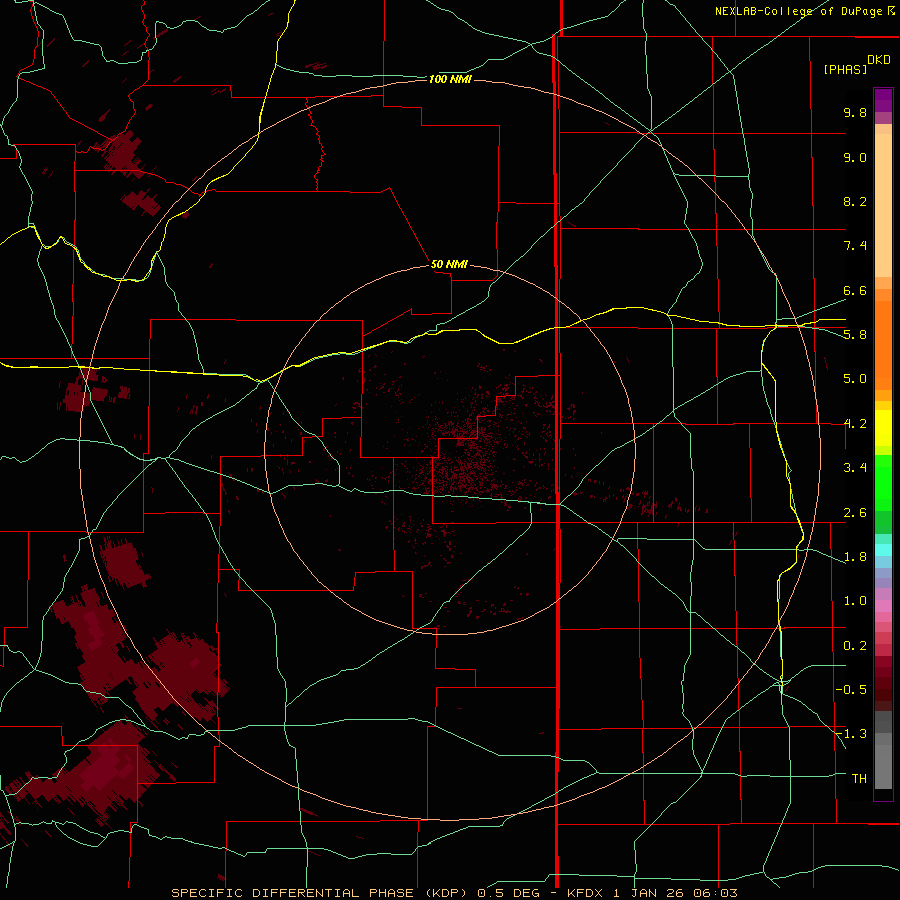Select the 5.8 legend value
This screenshot has width=900, height=900.
(x=855, y=335)
